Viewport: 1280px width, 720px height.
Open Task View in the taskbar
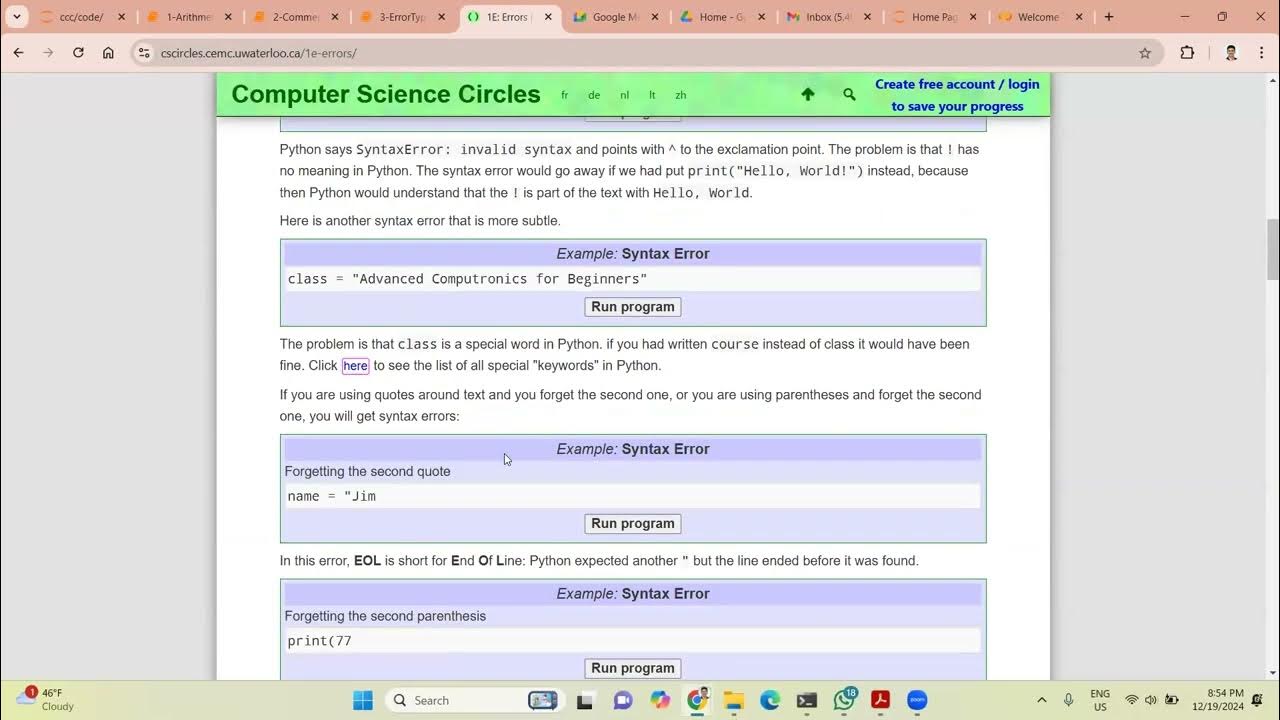[x=585, y=700]
